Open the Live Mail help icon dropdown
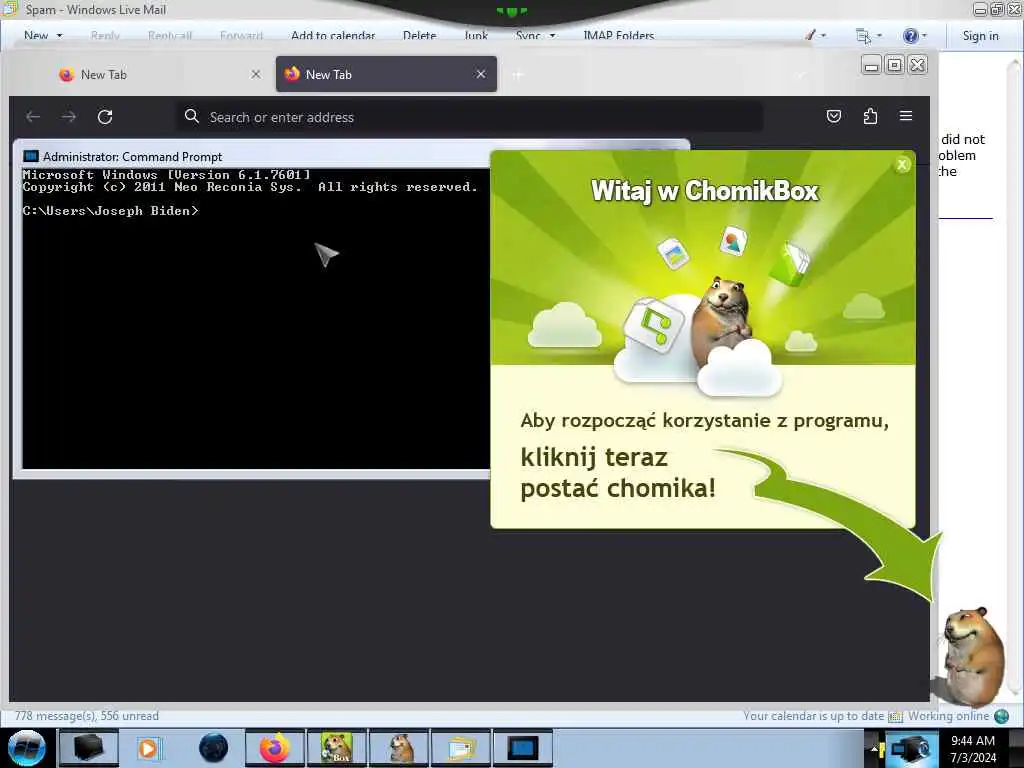Image resolution: width=1024 pixels, height=768 pixels. [914, 36]
